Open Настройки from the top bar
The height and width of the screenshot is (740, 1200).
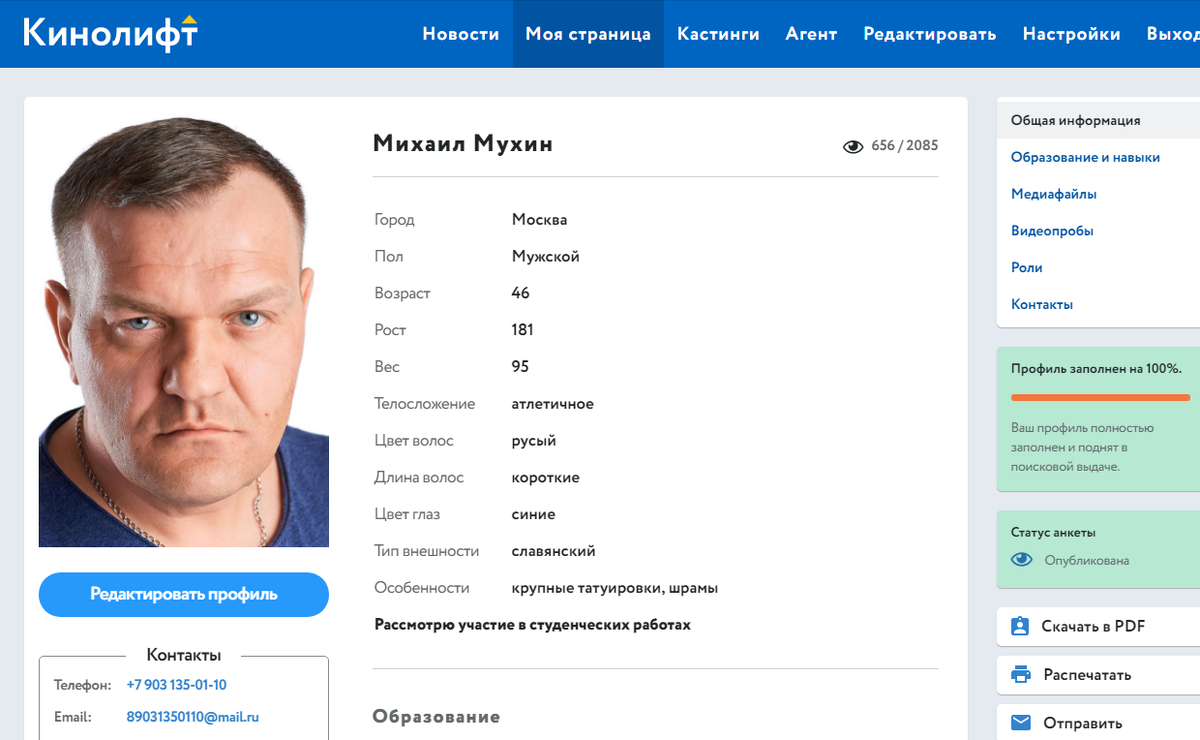click(1071, 34)
